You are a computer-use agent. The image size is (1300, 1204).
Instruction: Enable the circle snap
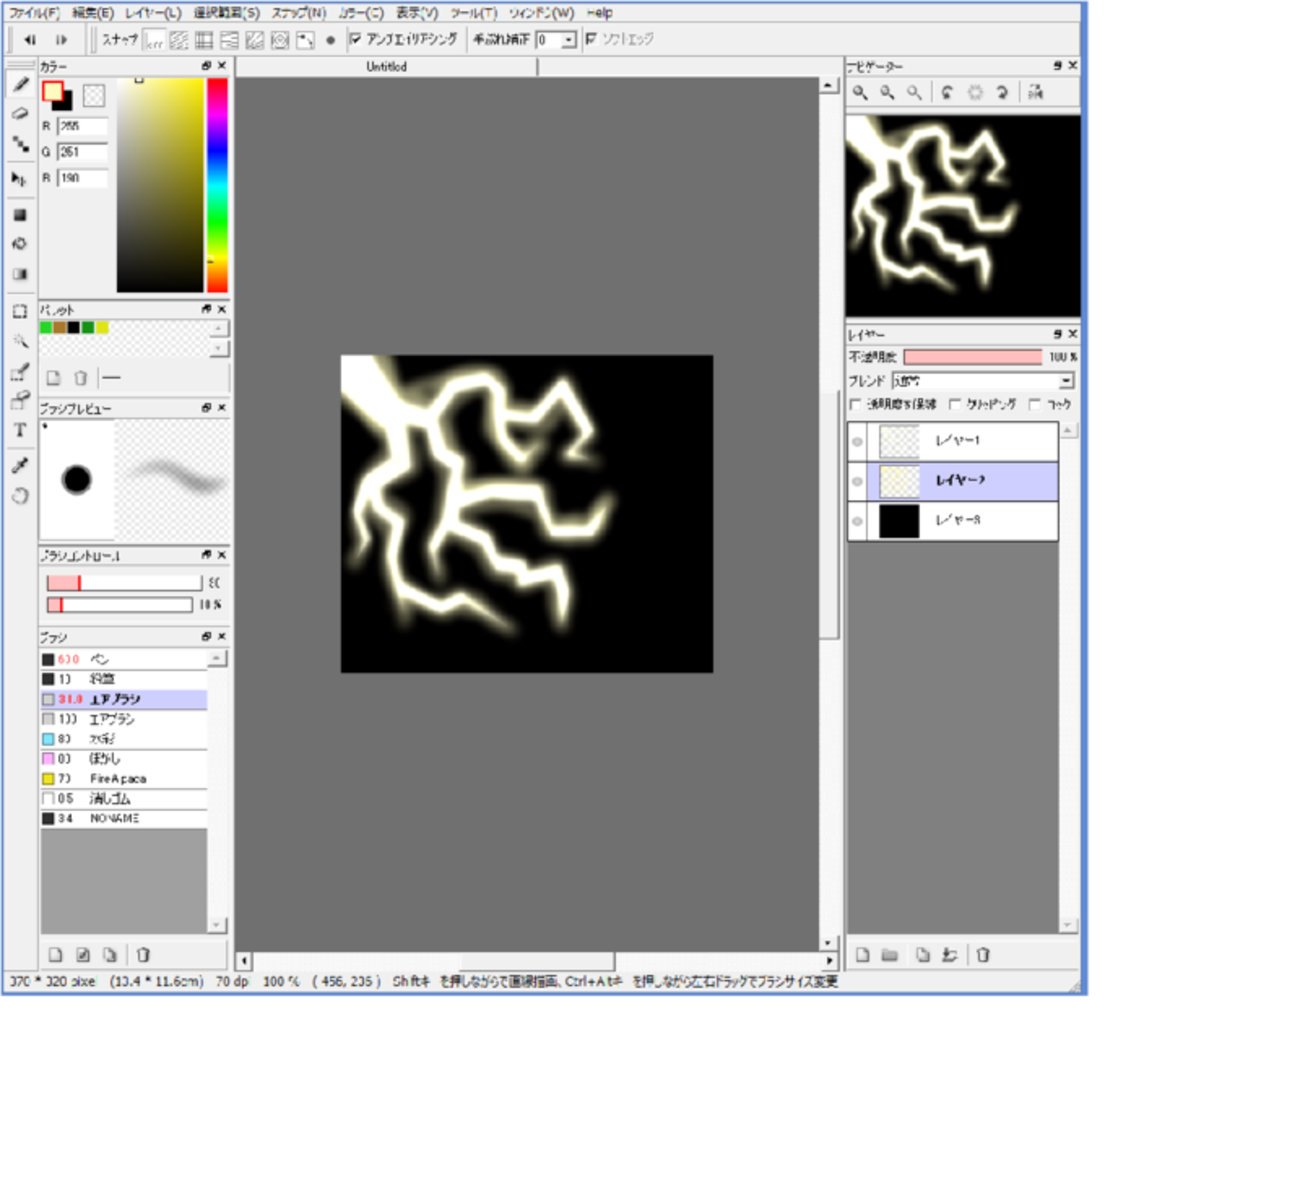pyautogui.click(x=280, y=40)
